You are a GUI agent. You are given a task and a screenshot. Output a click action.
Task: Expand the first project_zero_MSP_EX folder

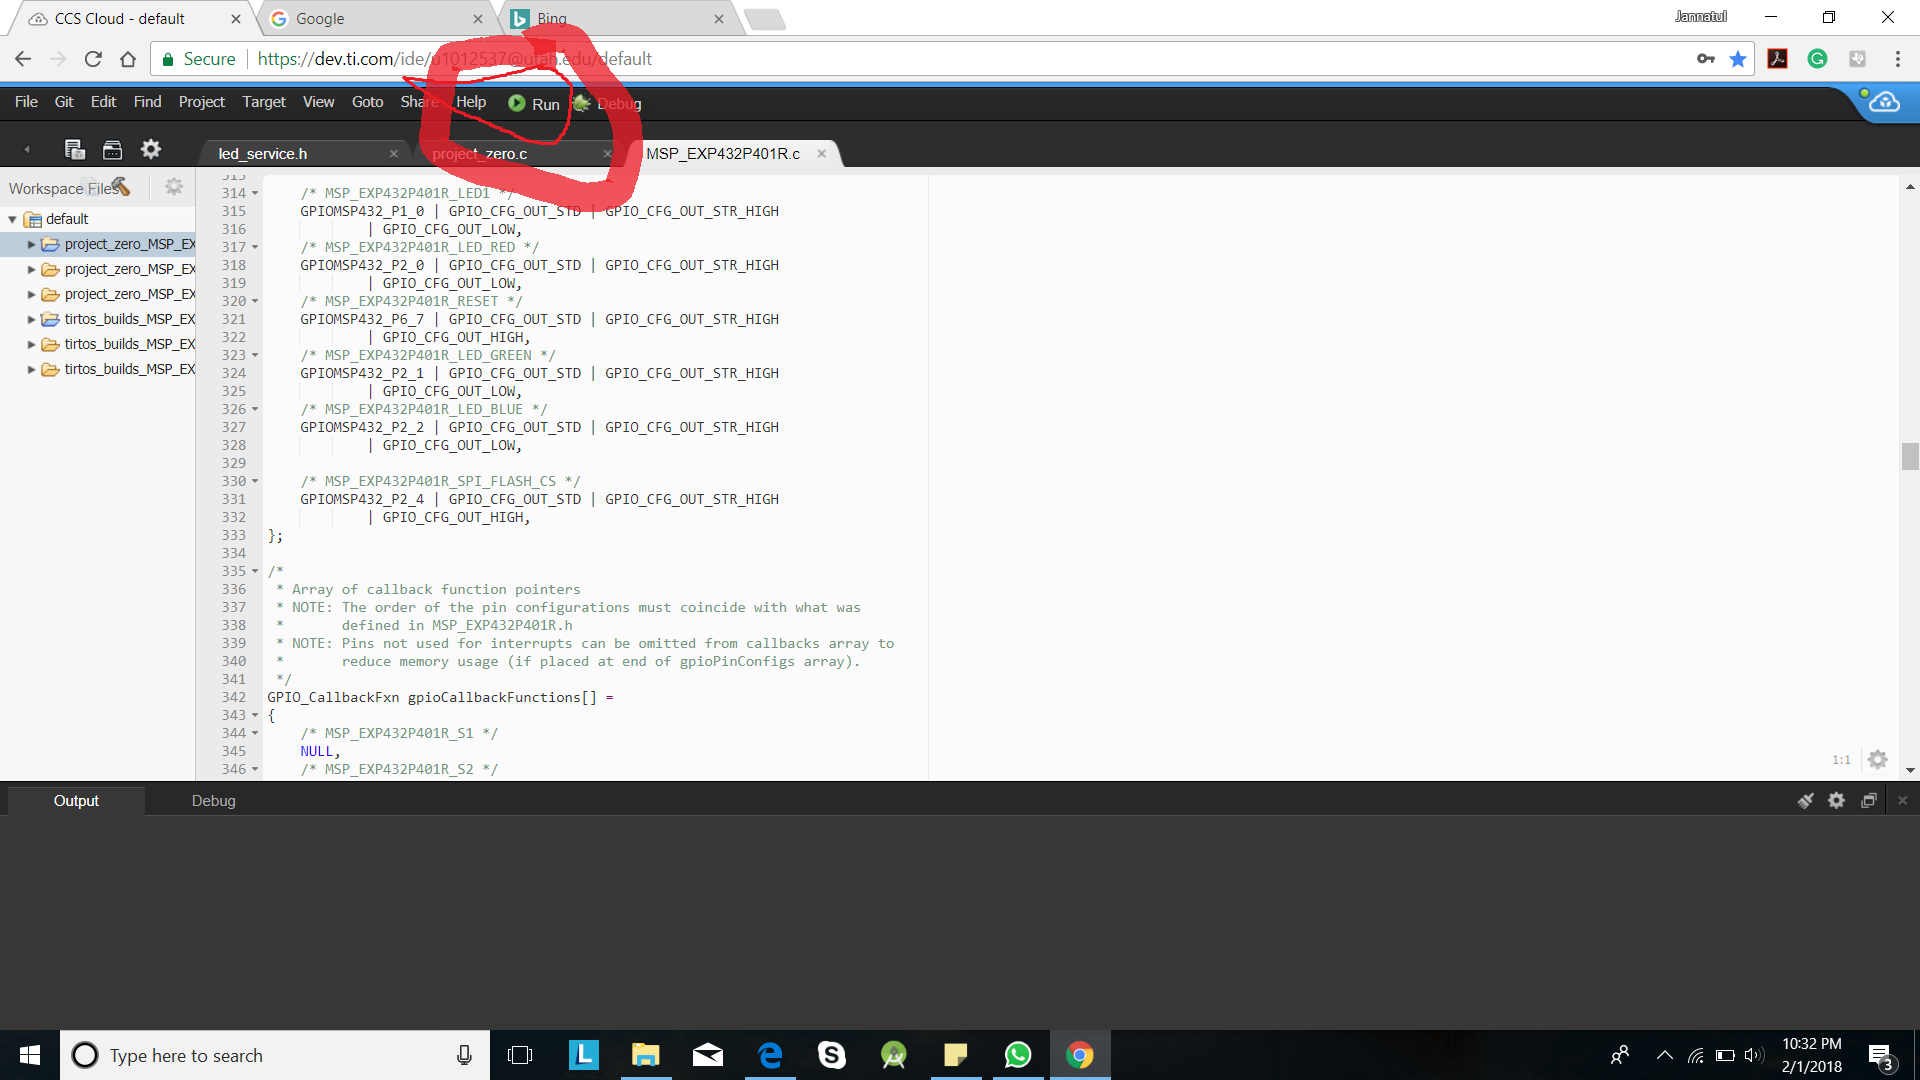[31, 244]
